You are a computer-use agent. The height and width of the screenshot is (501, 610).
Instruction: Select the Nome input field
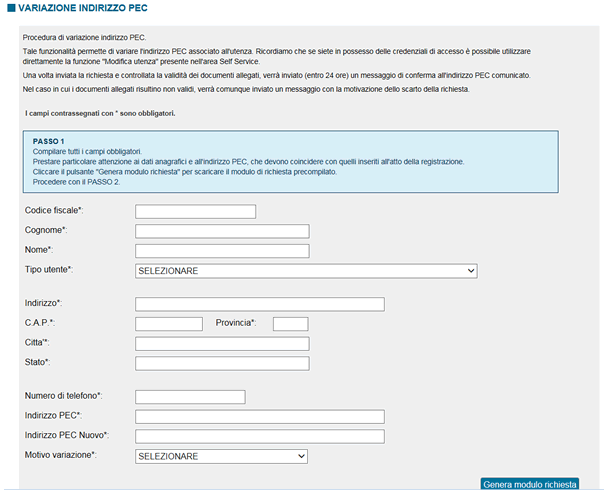click(222, 251)
